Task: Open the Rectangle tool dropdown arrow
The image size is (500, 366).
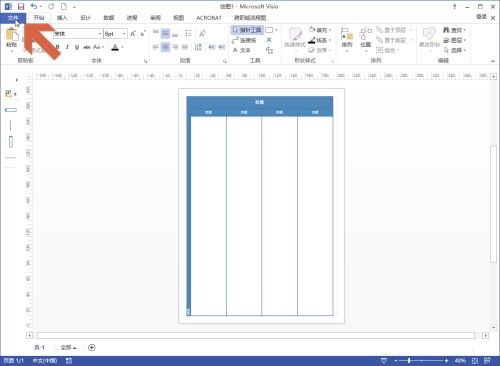Action: tap(276, 30)
